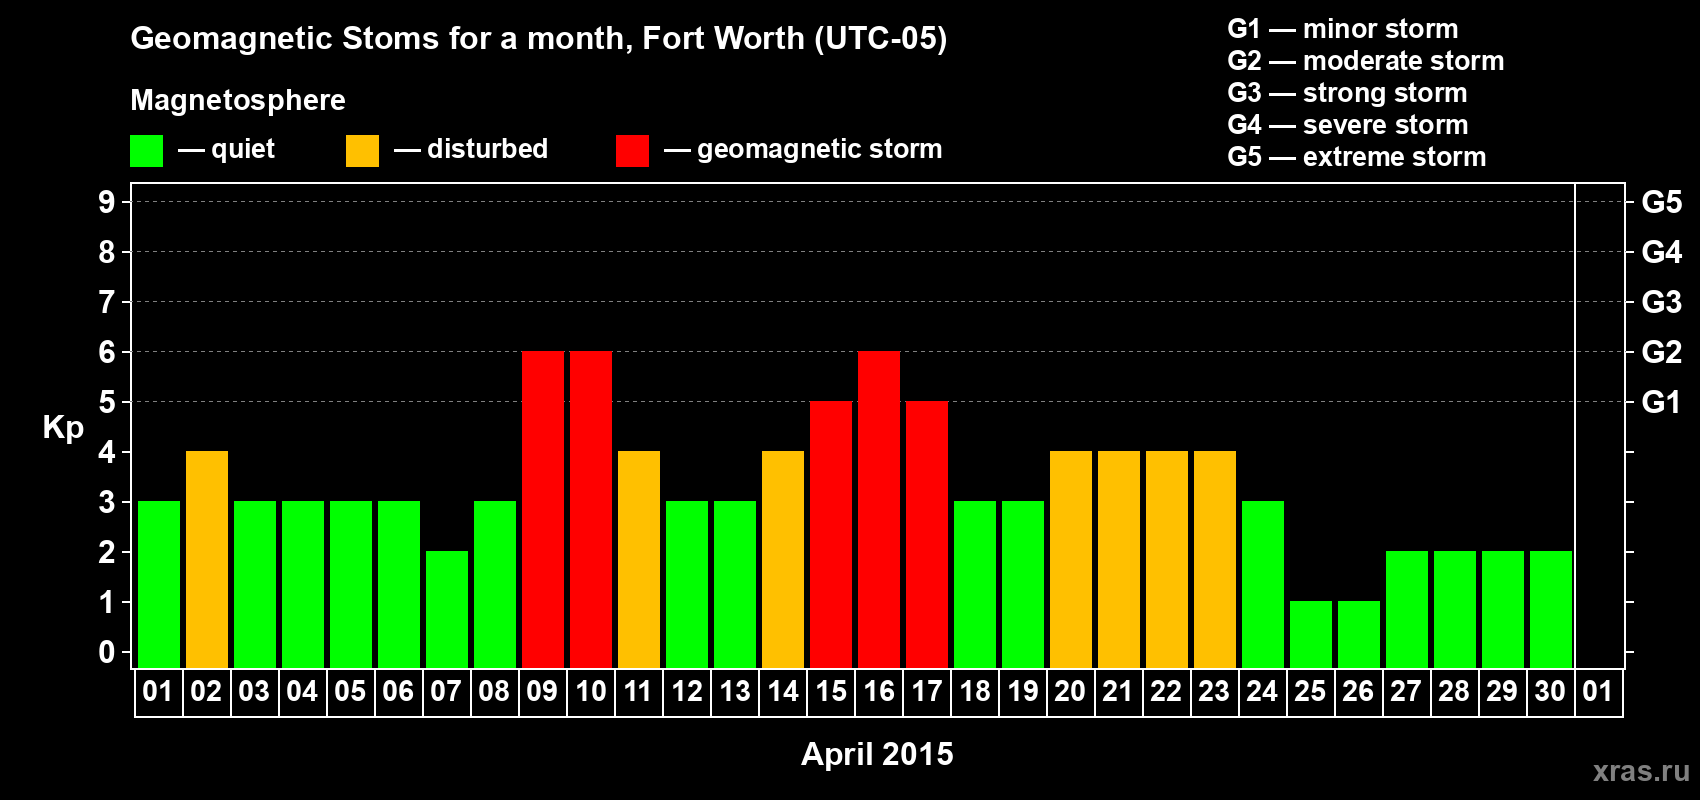The width and height of the screenshot is (1700, 800).
Task: Click the green bar for day 30
Action: [x=1551, y=609]
